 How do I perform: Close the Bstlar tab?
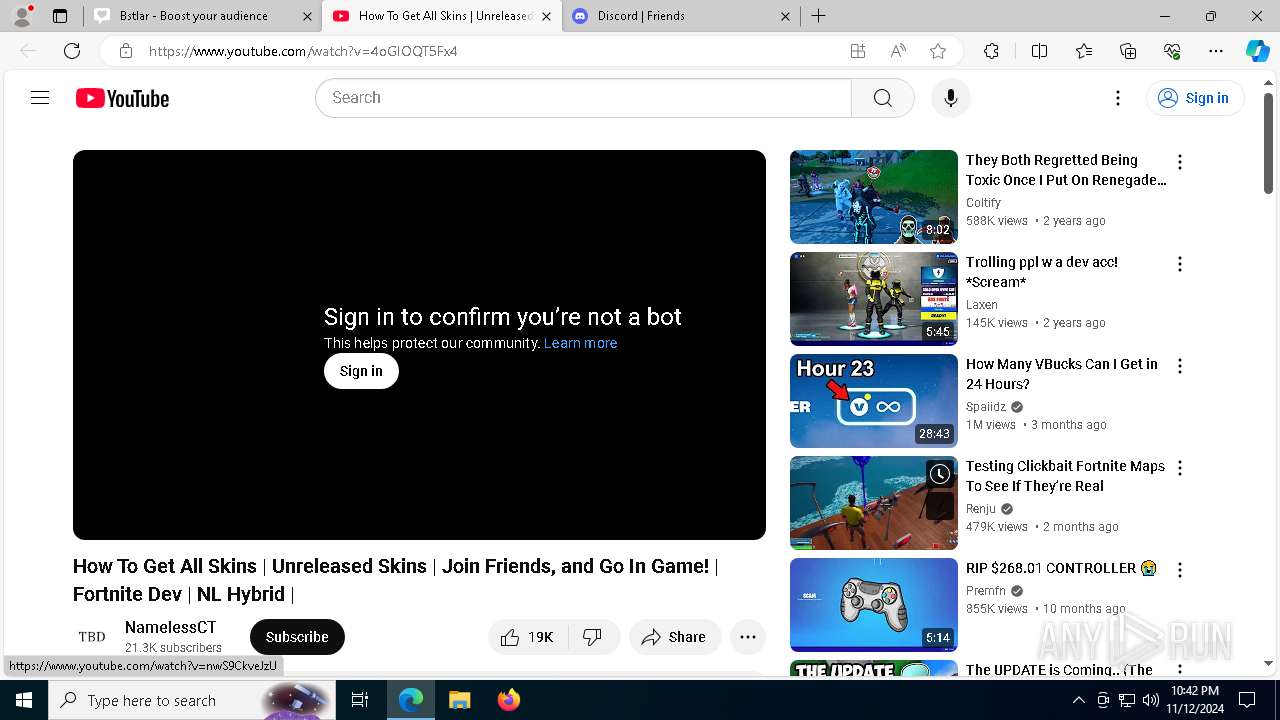pyautogui.click(x=307, y=16)
